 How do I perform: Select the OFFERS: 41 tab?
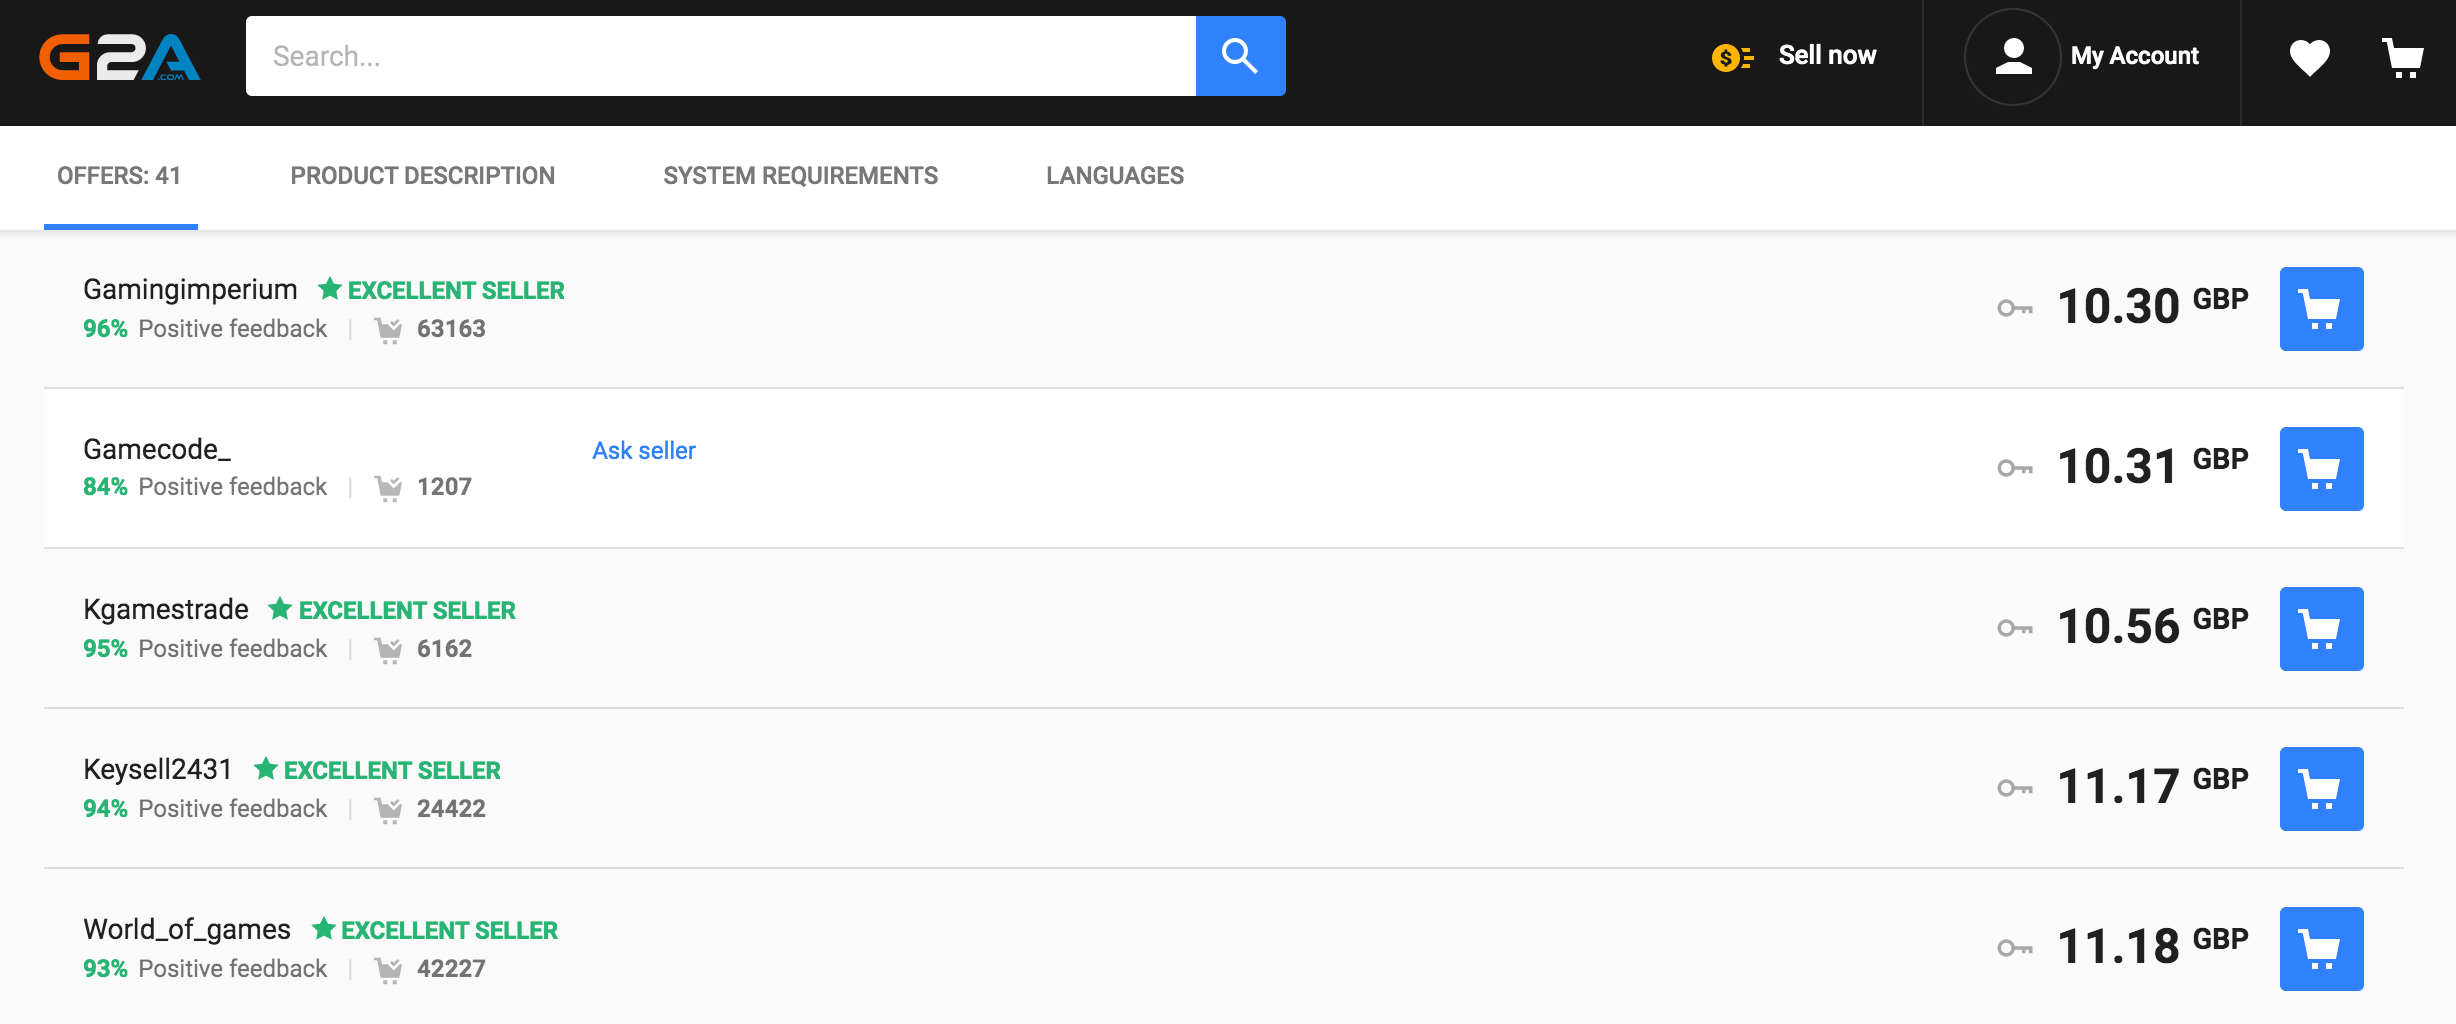[x=120, y=176]
